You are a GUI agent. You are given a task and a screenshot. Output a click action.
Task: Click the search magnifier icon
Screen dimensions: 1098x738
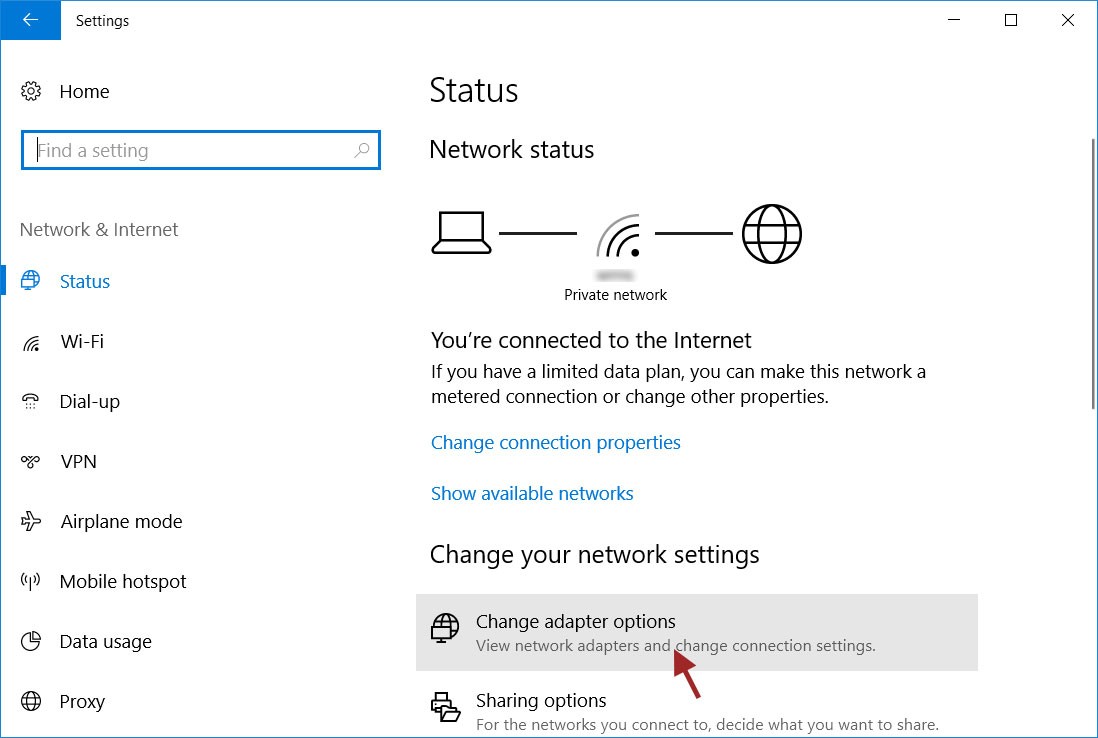pyautogui.click(x=361, y=150)
